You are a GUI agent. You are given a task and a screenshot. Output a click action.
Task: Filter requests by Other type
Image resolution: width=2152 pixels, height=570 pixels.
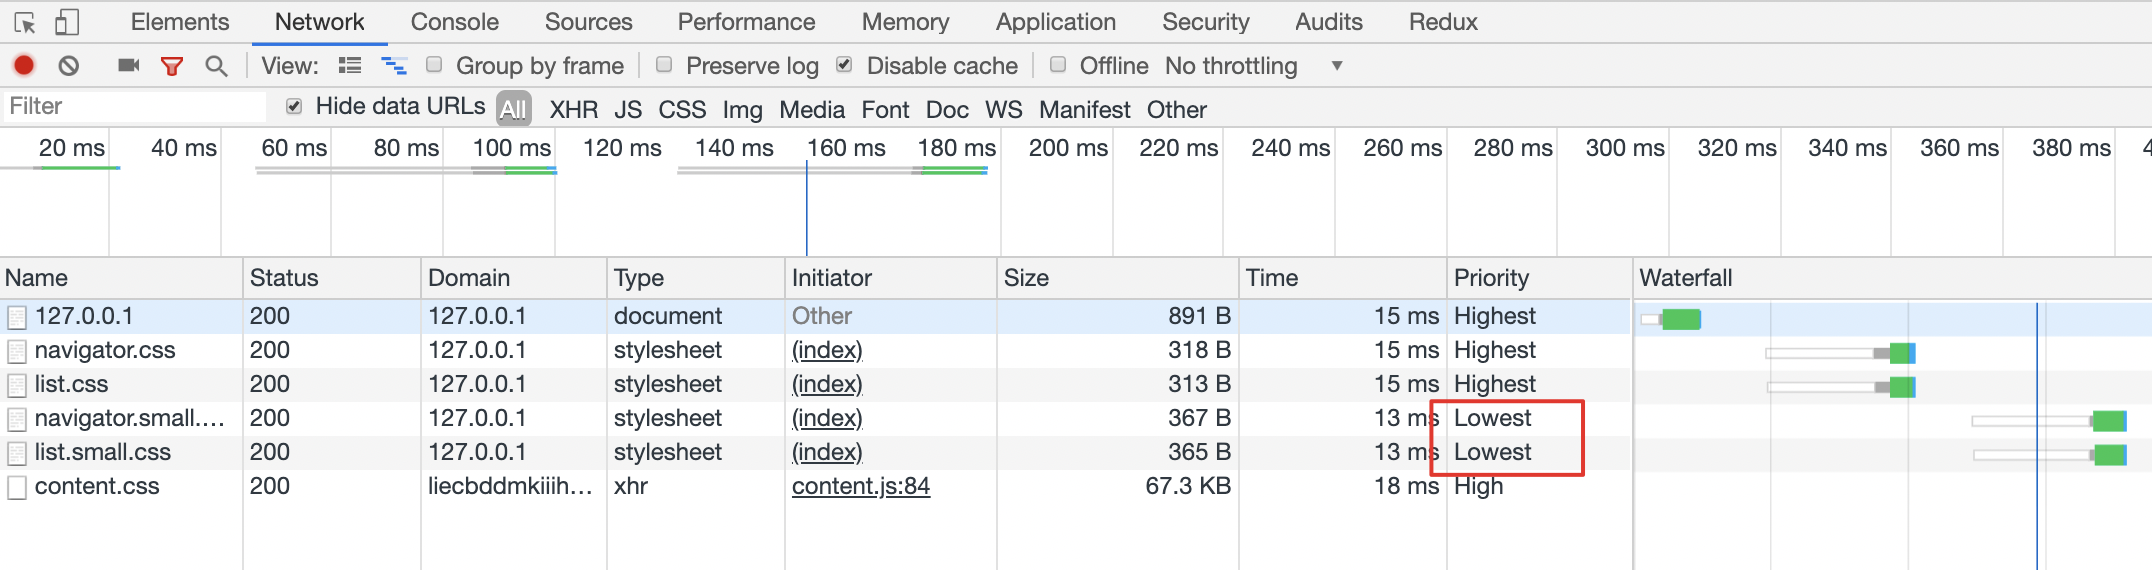(x=1177, y=109)
